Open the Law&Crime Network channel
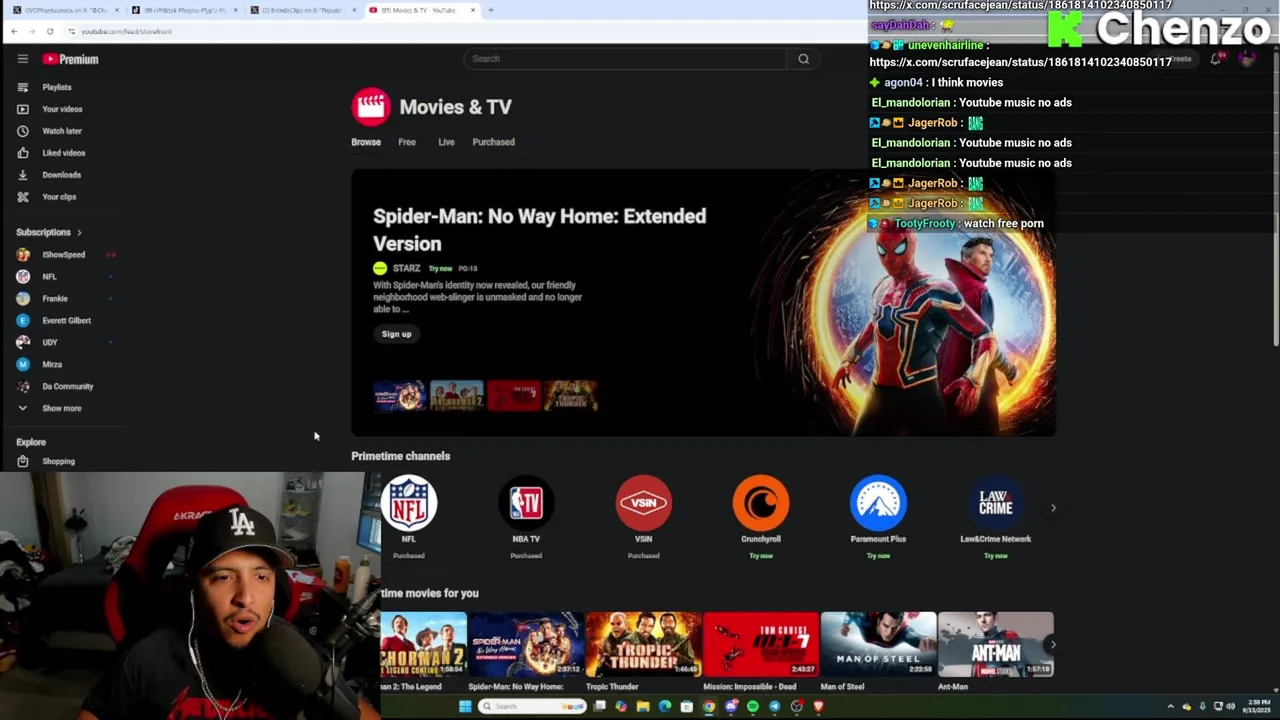The width and height of the screenshot is (1280, 720). click(995, 503)
